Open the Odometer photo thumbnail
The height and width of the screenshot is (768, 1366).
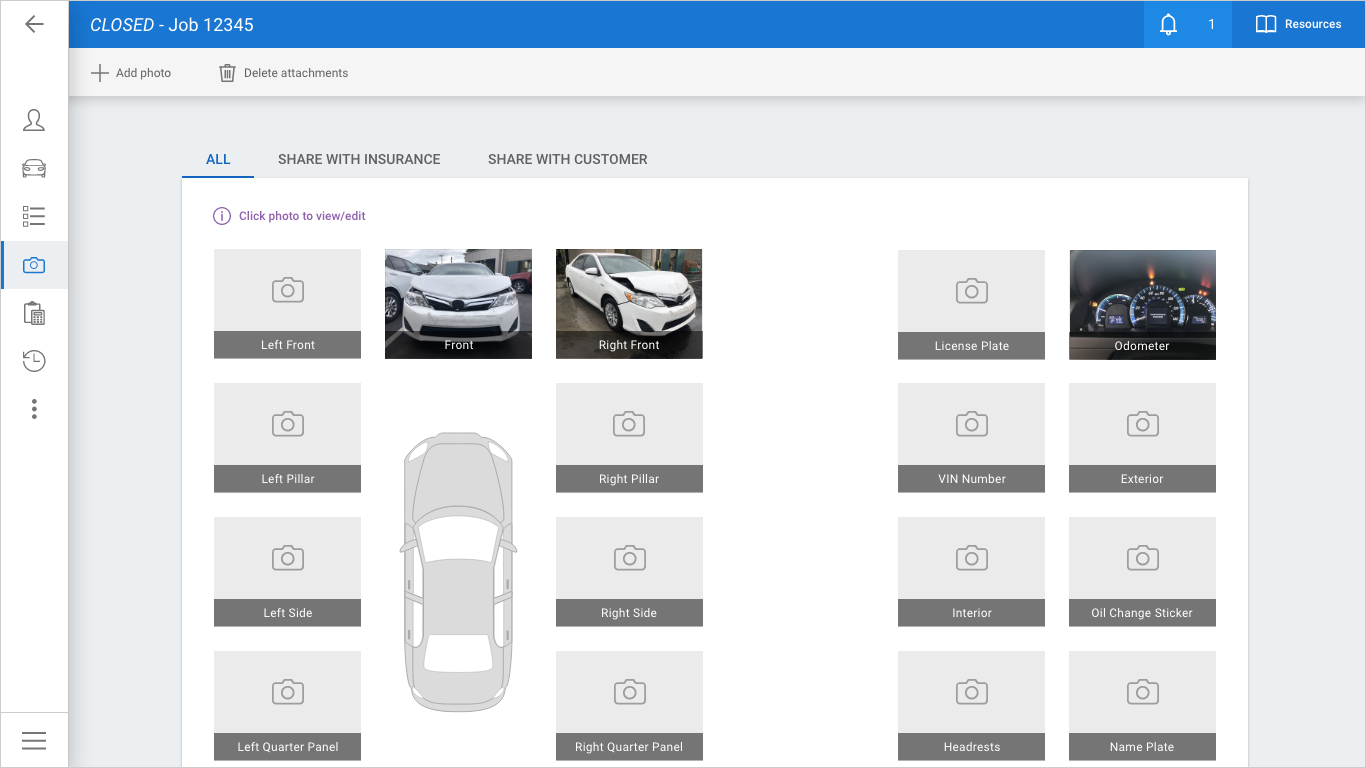(x=1142, y=304)
